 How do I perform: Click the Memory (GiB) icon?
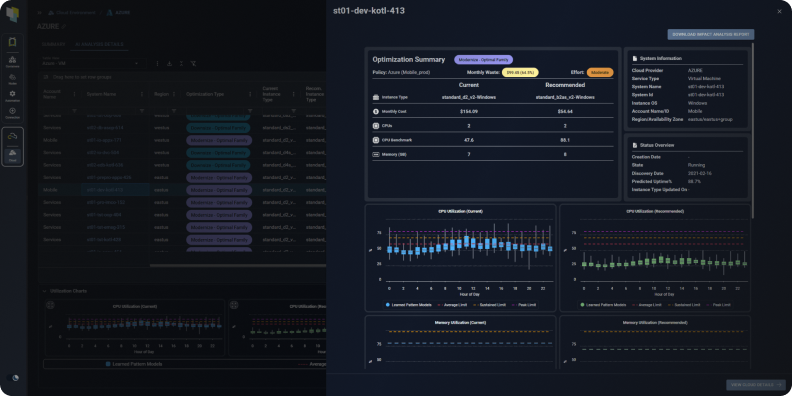(x=376, y=154)
